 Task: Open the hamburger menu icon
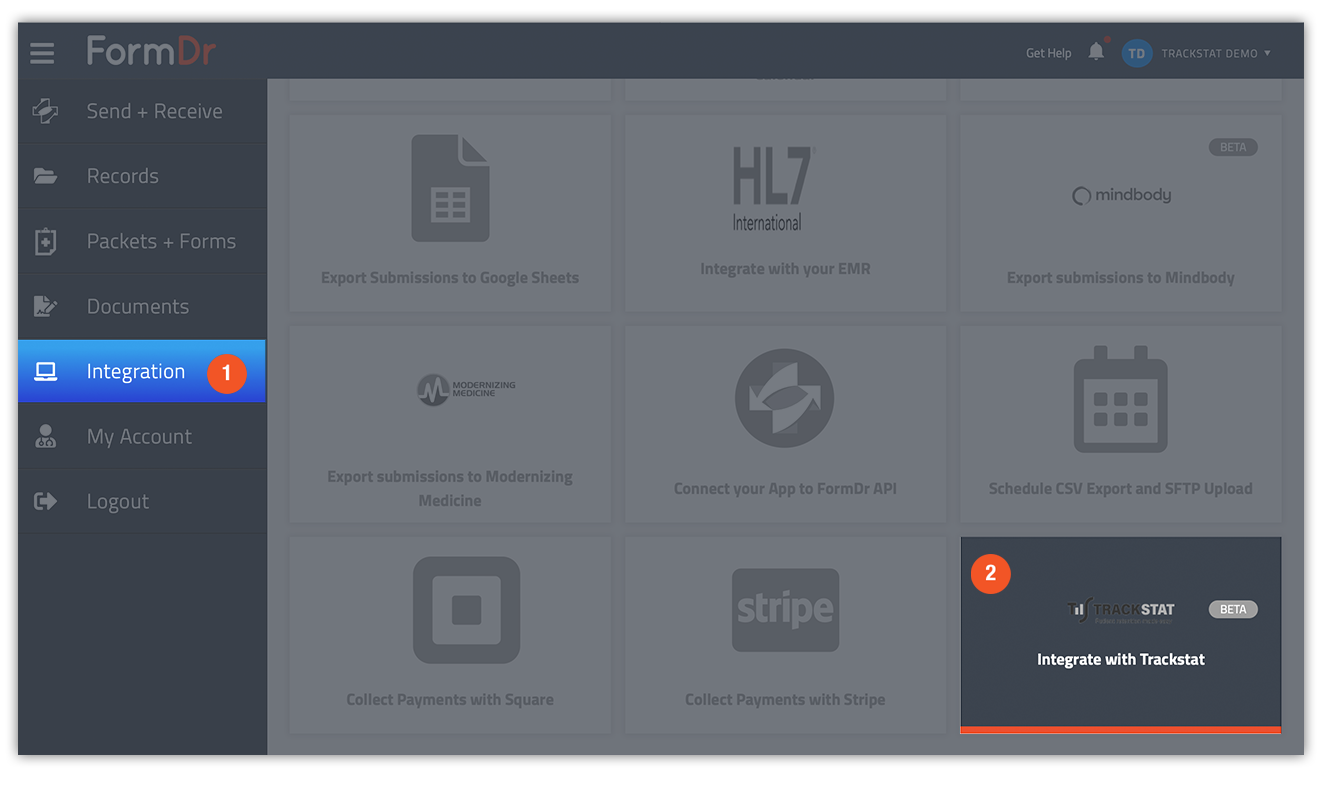[42, 52]
